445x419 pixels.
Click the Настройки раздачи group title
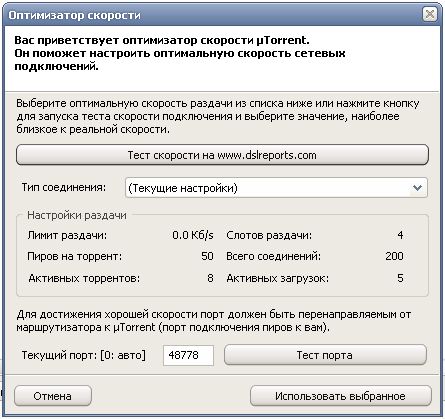[77, 215]
